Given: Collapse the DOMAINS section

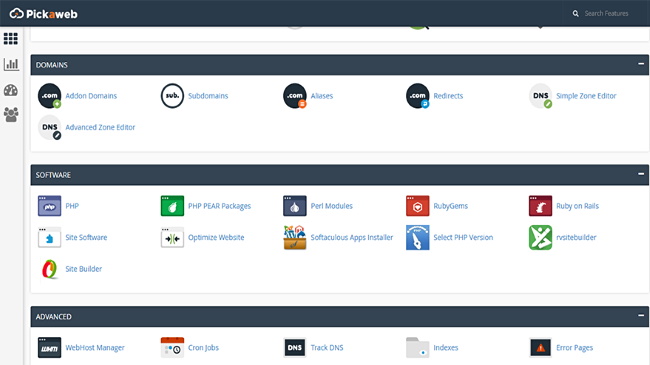Looking at the screenshot, I should tap(641, 64).
